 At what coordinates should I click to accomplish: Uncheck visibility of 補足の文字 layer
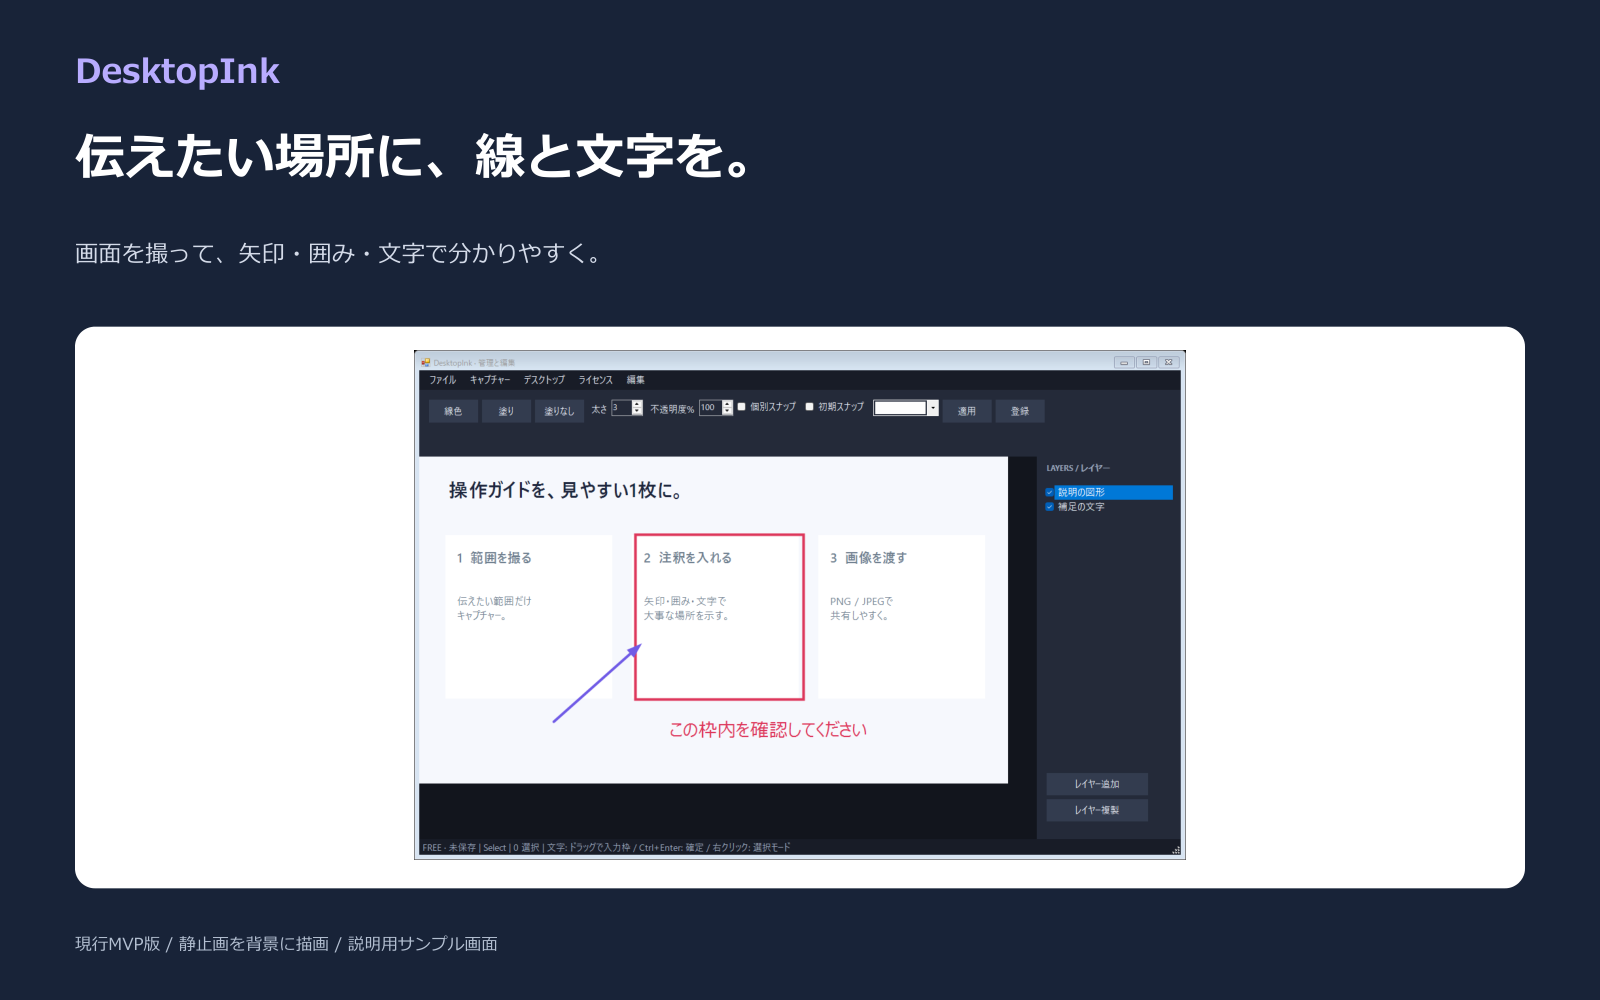(1050, 507)
